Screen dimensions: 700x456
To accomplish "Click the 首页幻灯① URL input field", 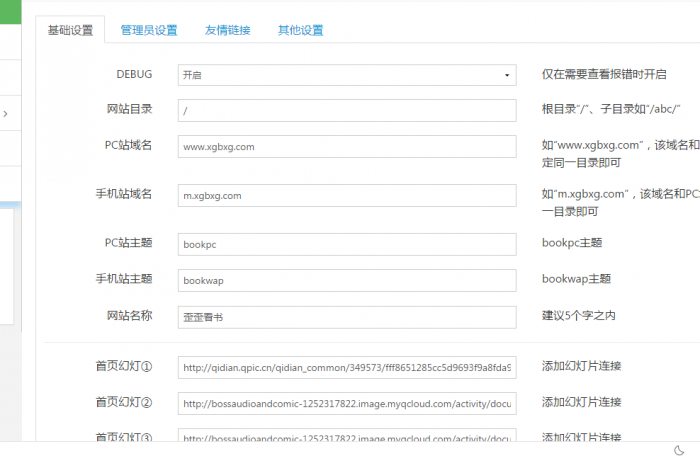I will tap(347, 367).
